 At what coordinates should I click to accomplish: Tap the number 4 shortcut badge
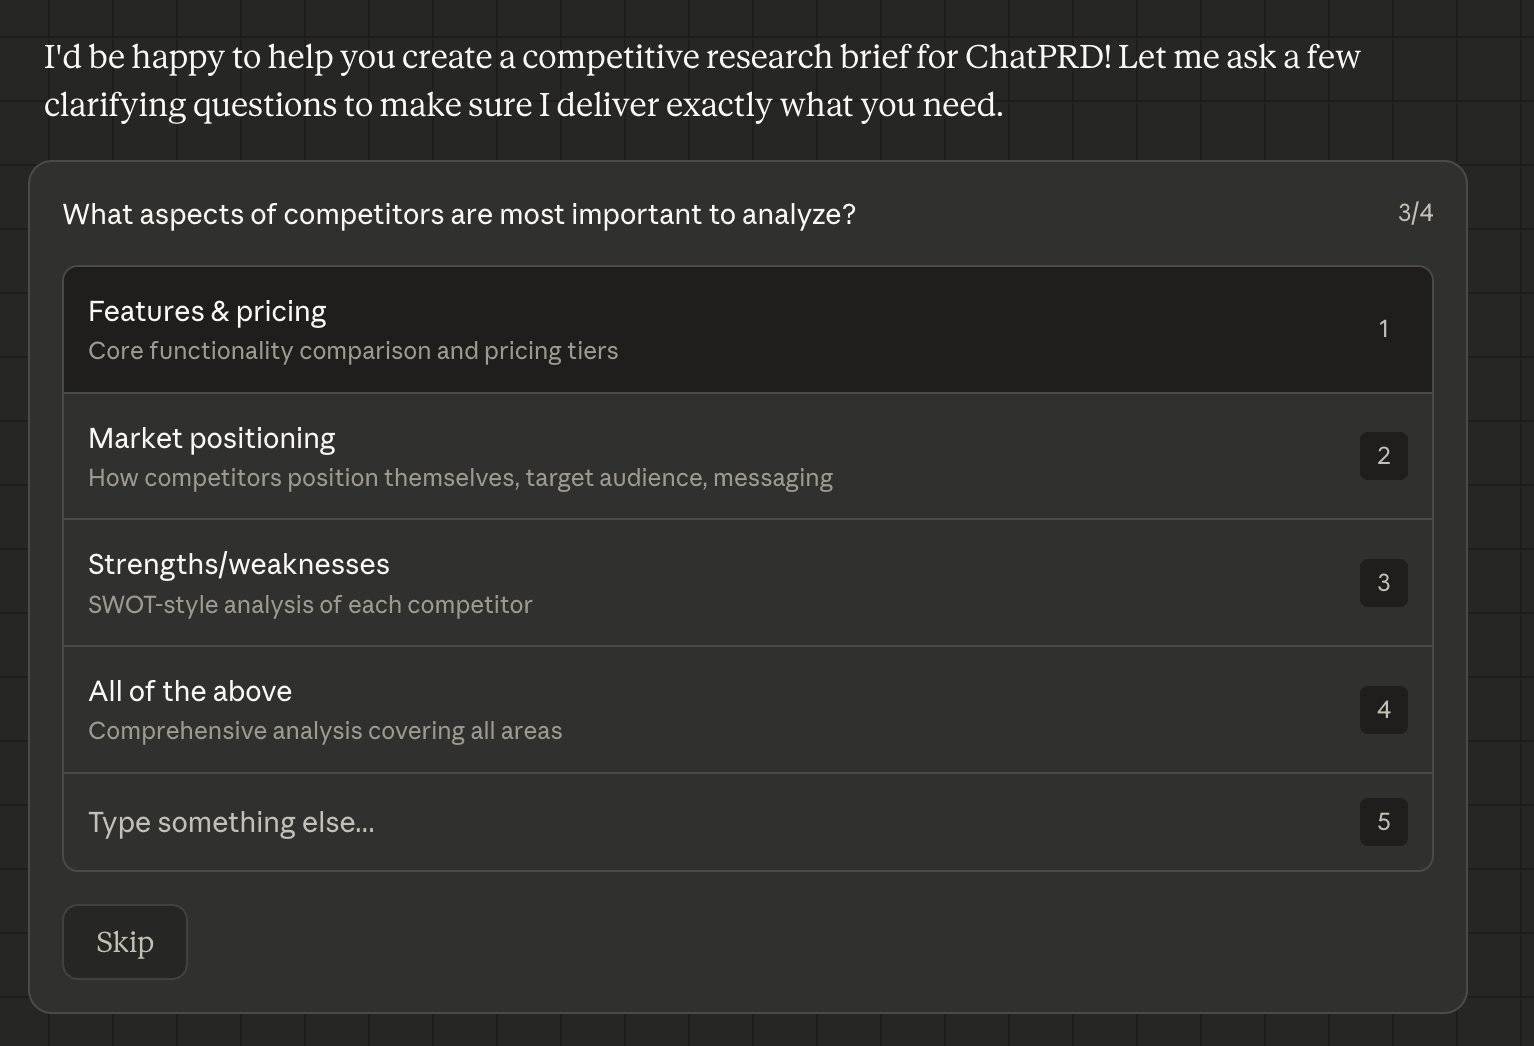1383,710
